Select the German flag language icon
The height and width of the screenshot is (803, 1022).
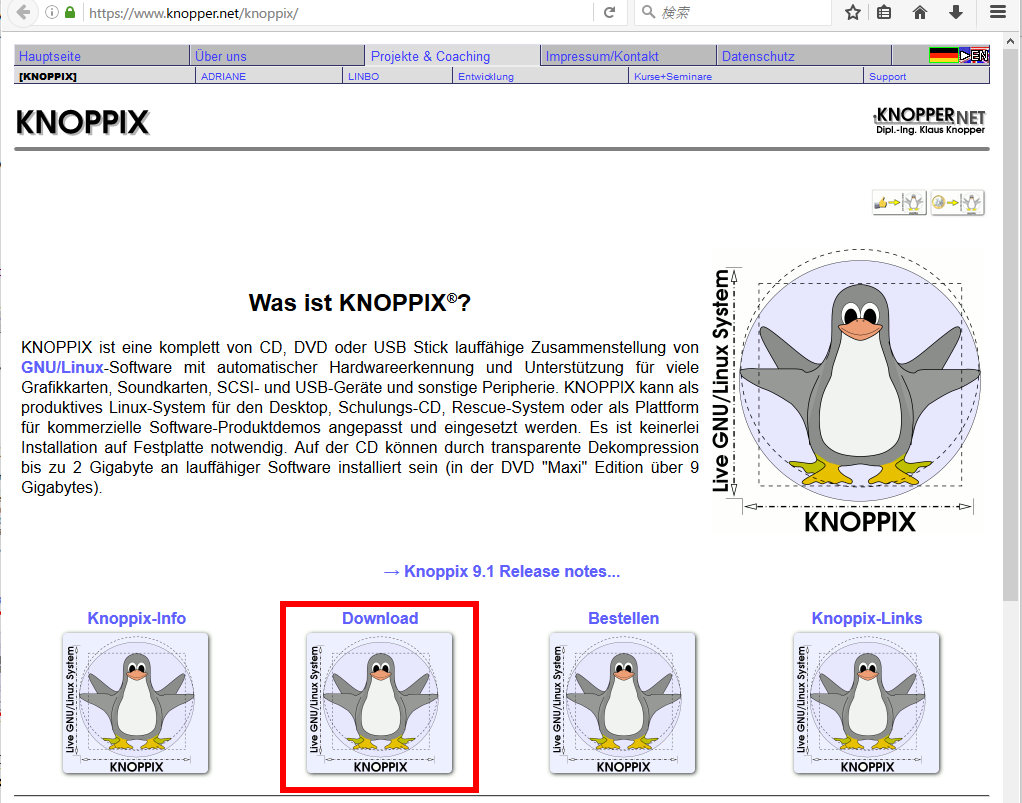coord(943,55)
